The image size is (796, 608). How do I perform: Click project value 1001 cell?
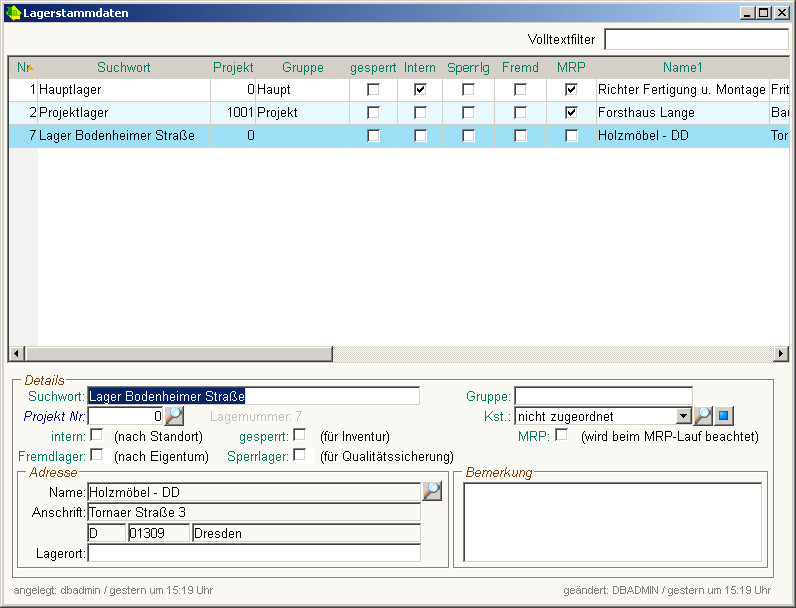[233, 112]
